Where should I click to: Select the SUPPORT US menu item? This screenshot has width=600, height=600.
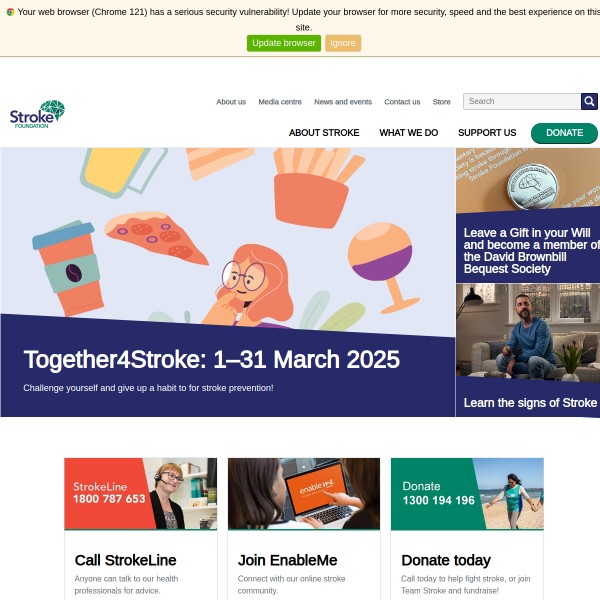(487, 133)
